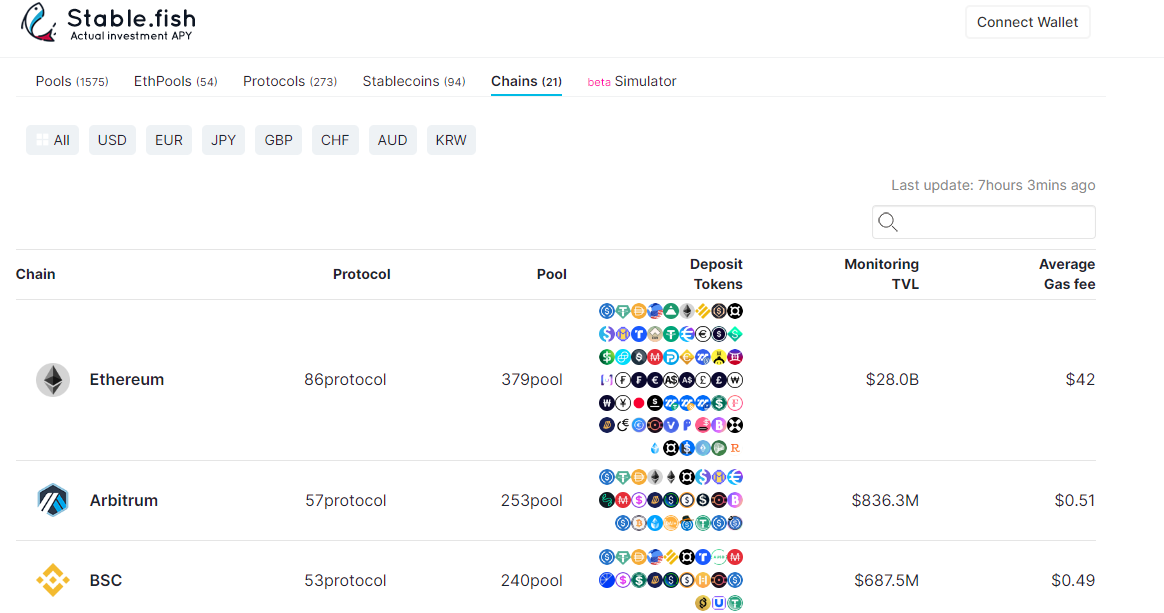Sort by the Protocol column header
This screenshot has height=613, width=1164.
click(x=361, y=274)
